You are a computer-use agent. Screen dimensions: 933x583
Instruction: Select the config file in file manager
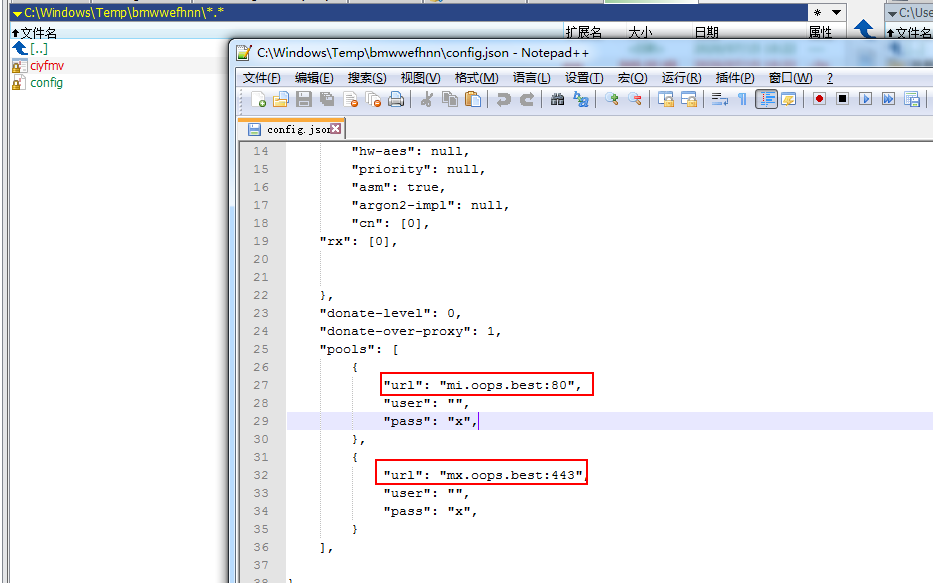point(46,83)
